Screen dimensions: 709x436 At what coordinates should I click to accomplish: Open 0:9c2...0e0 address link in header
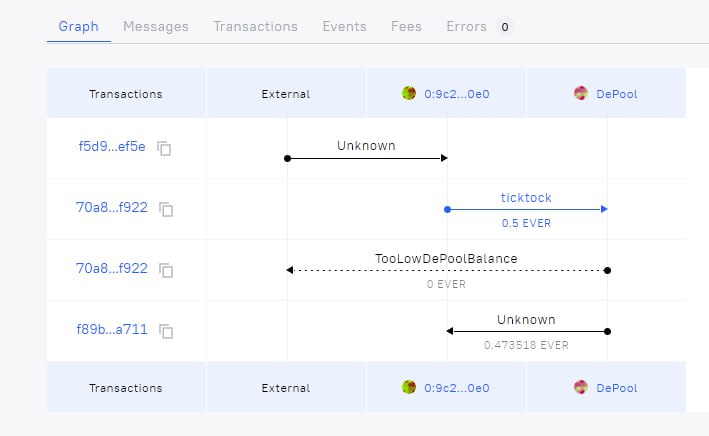456,94
